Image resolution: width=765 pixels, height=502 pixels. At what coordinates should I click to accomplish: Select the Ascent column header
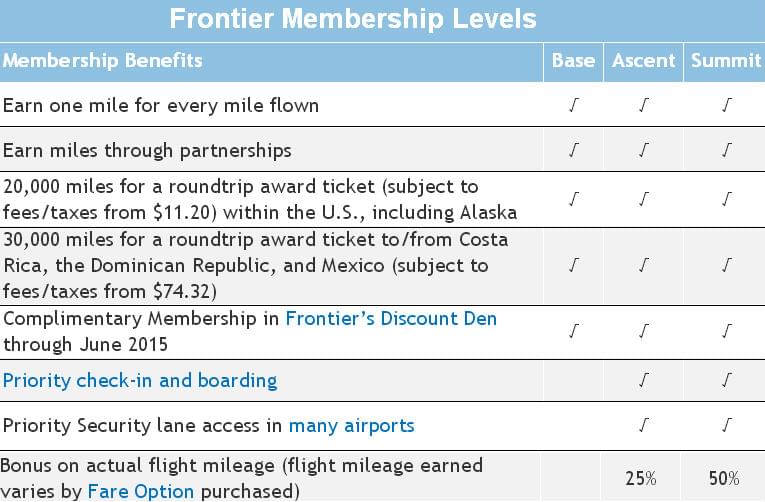(644, 60)
